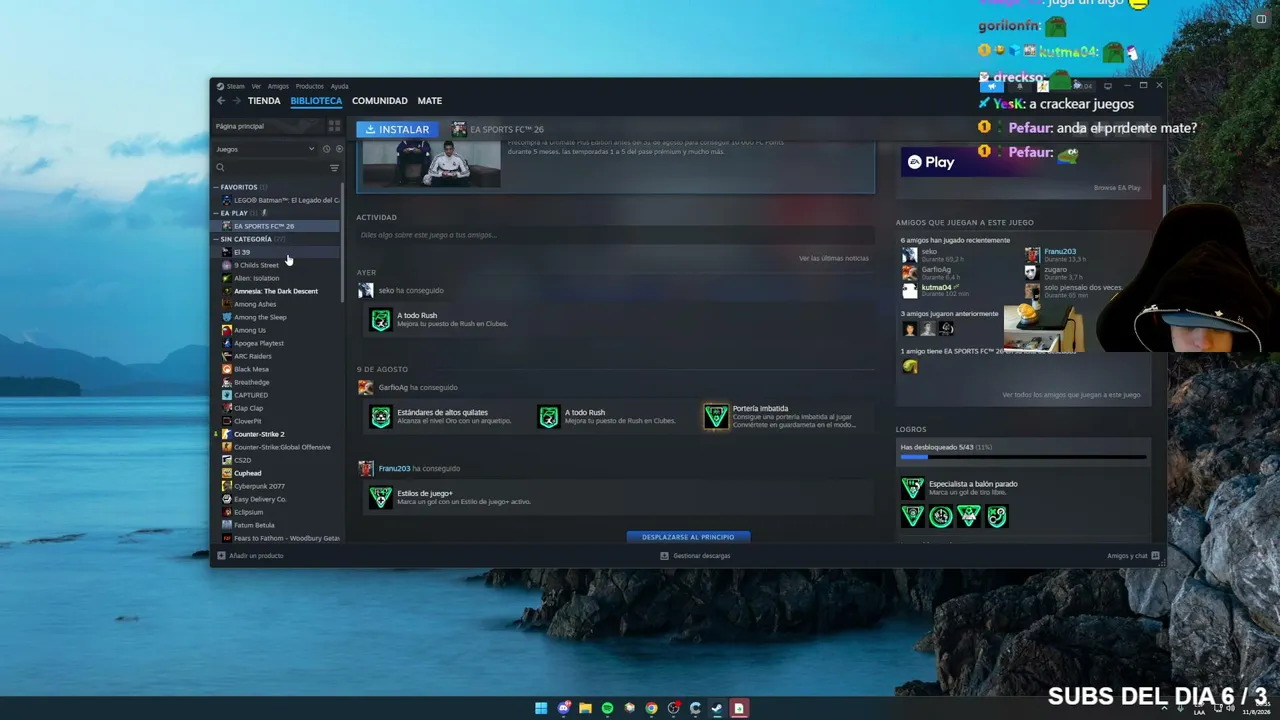1280x720 pixels.
Task: Open the Juegos library filter dropdown
Action: pyautogui.click(x=265, y=149)
